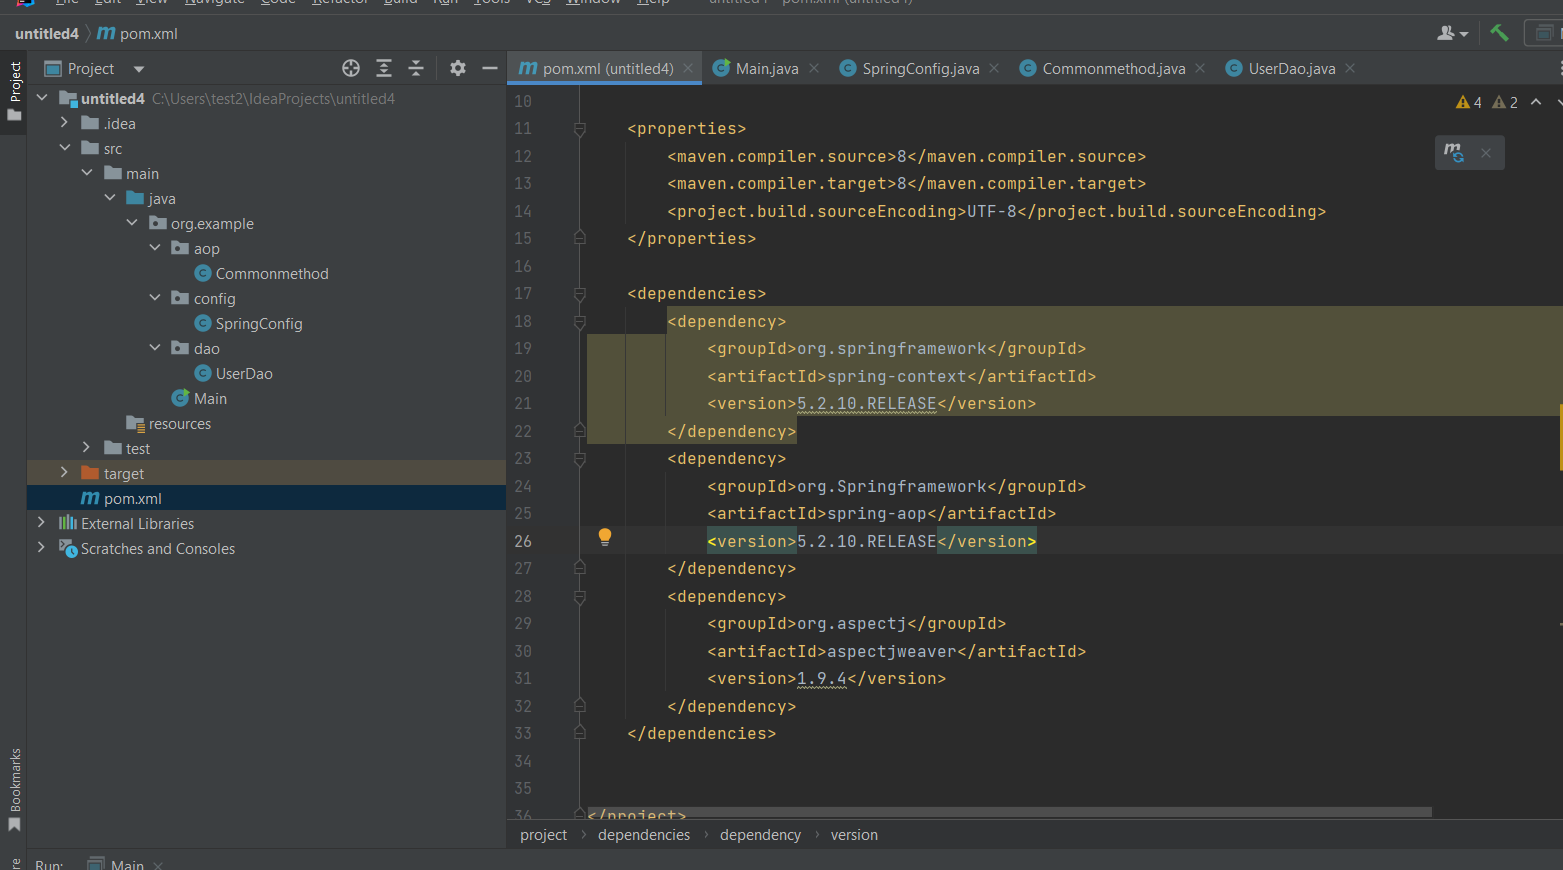Toggle code fold marker at line 17 dependencies
This screenshot has height=870, width=1563.
point(580,294)
